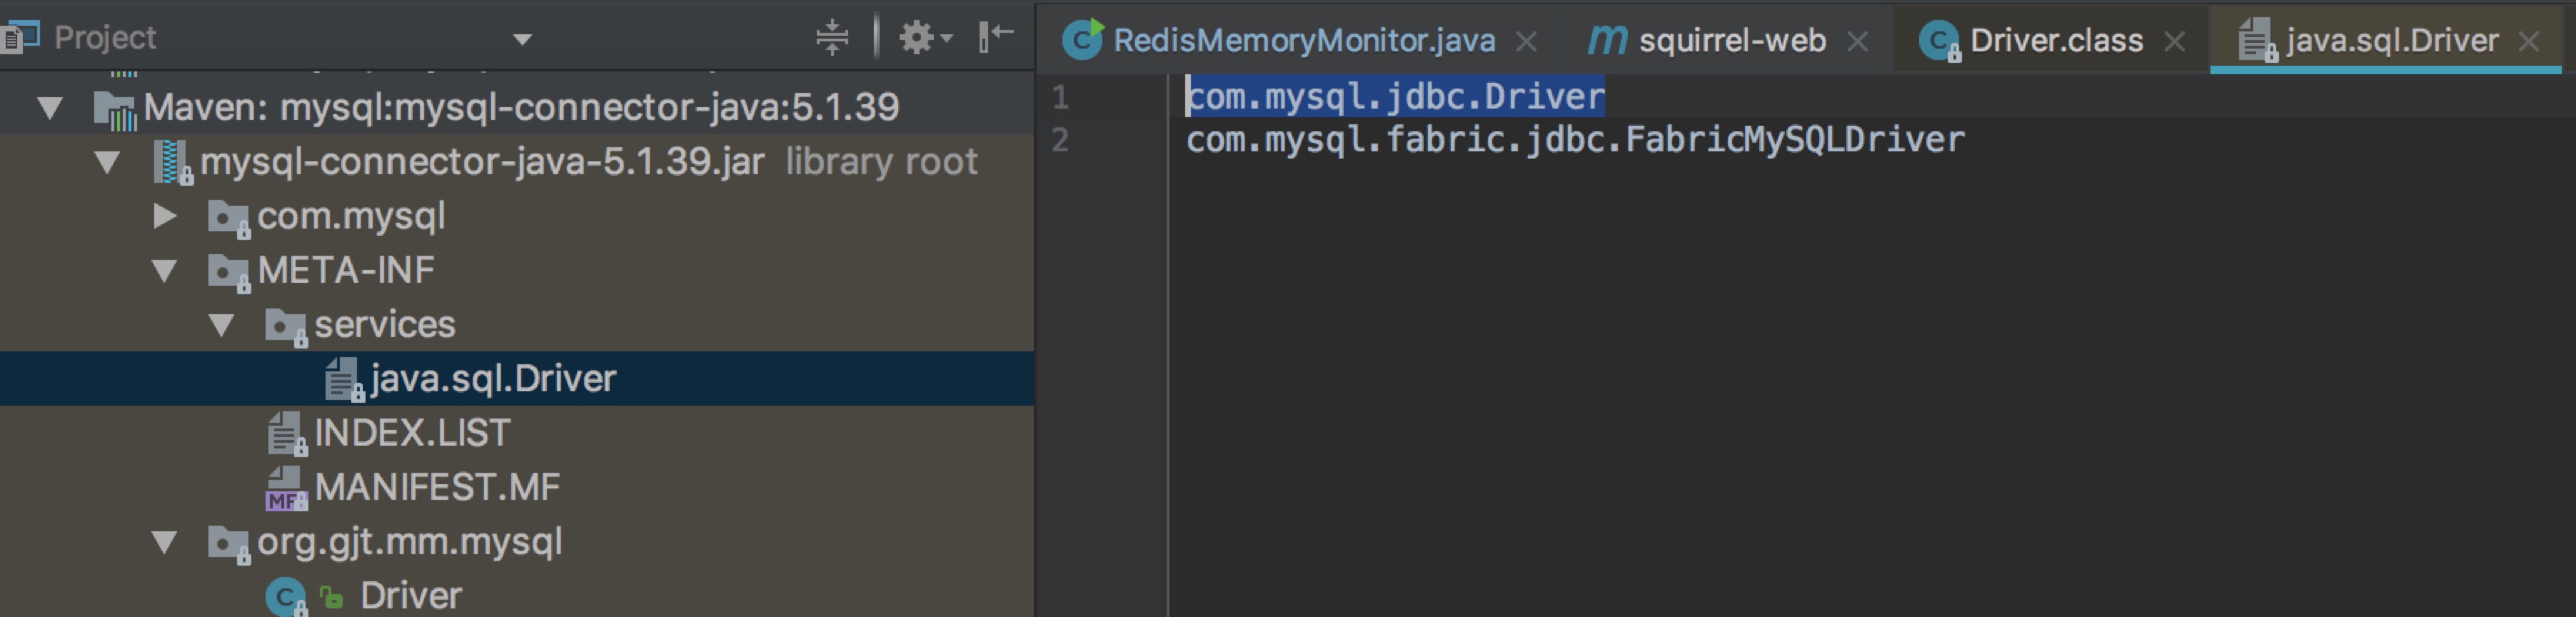Viewport: 2576px width, 617px height.
Task: Close the java.sql.Driver tab
Action: (2529, 42)
